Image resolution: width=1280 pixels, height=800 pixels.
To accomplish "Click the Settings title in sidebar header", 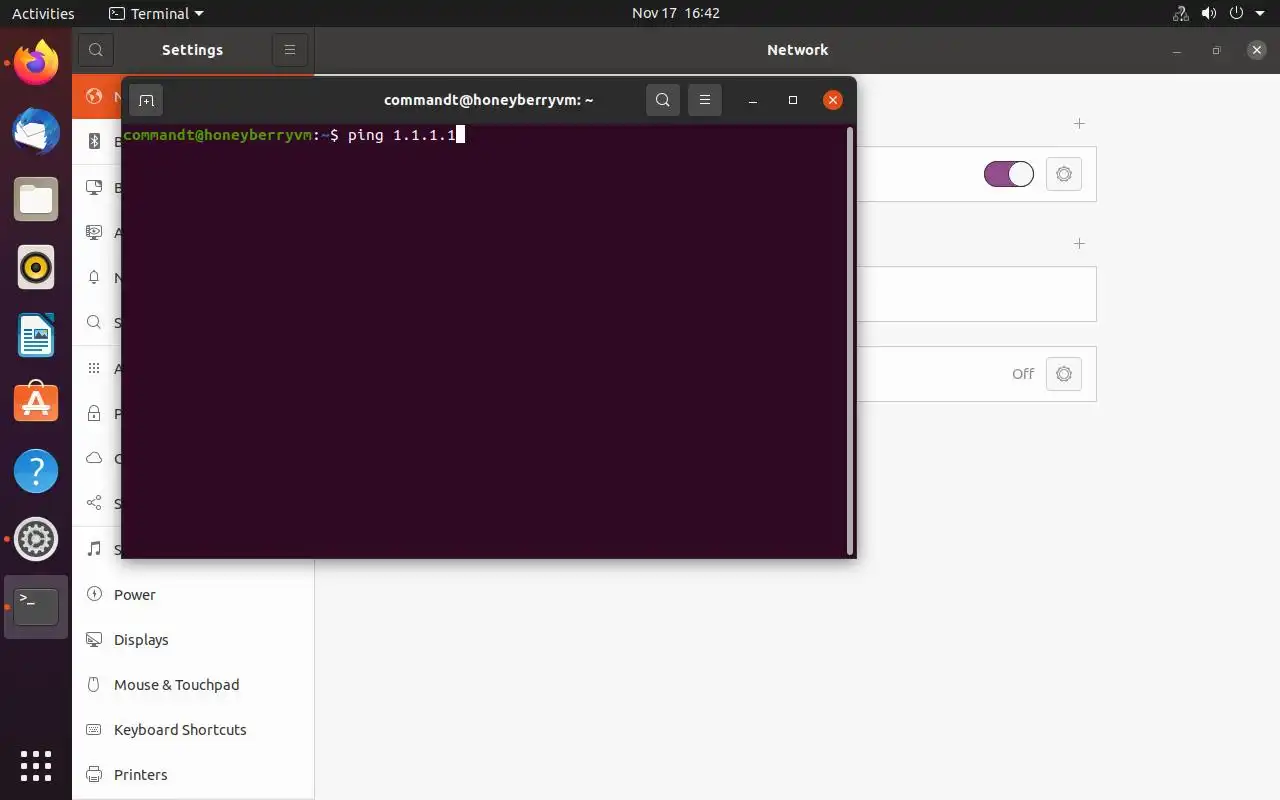I will 192,50.
